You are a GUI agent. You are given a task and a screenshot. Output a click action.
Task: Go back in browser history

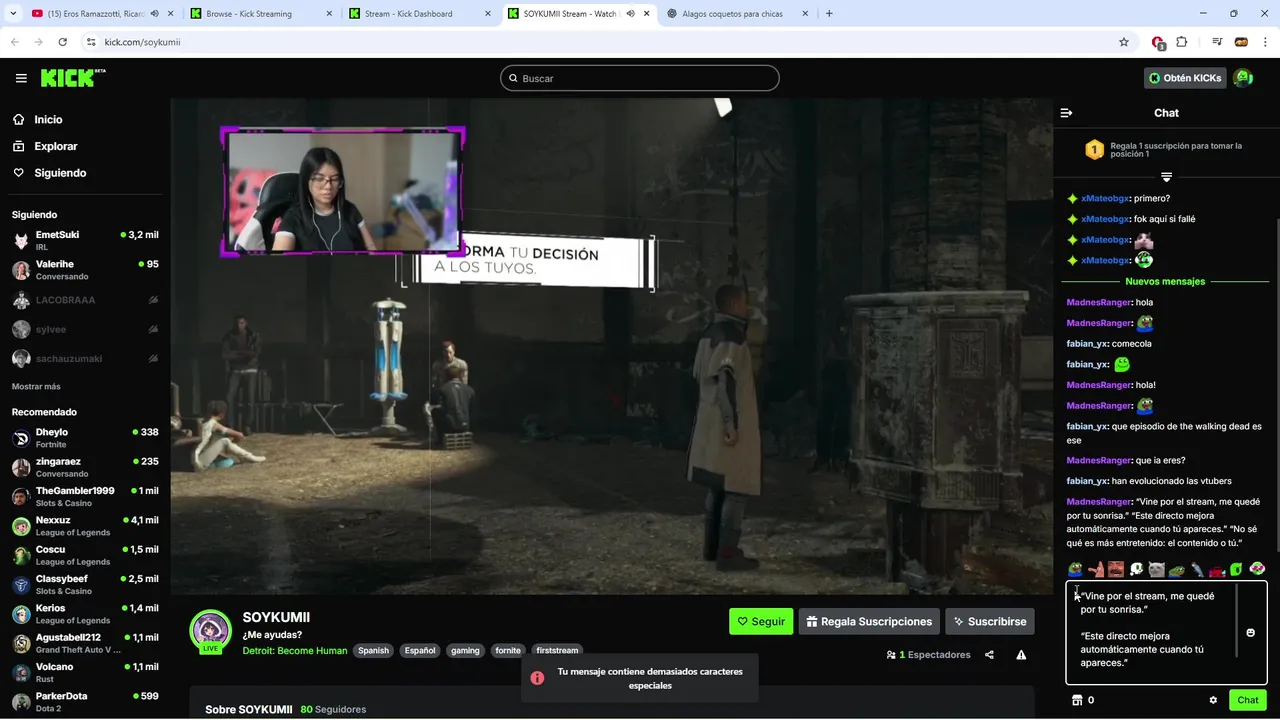[x=15, y=42]
